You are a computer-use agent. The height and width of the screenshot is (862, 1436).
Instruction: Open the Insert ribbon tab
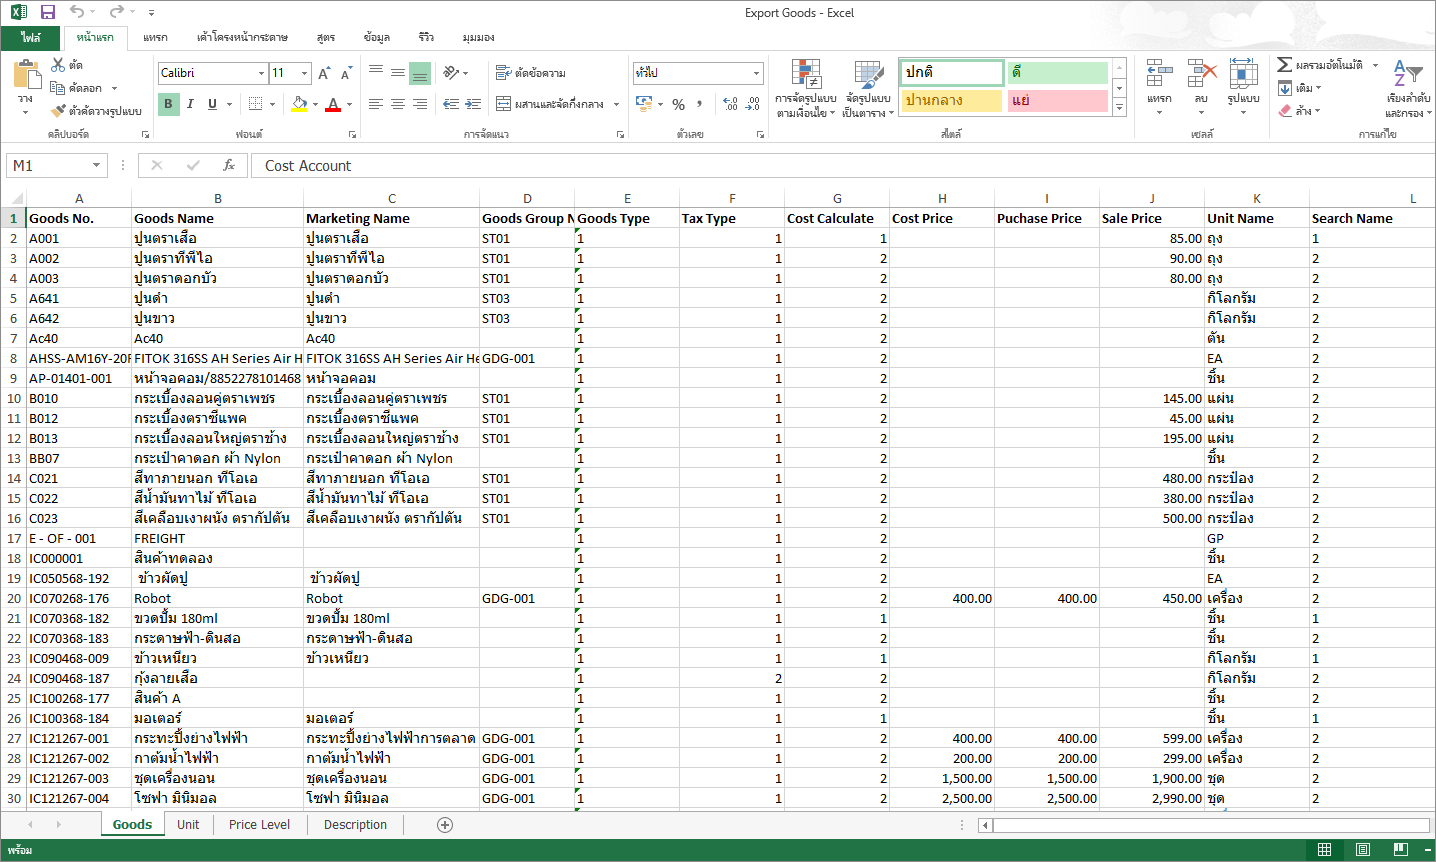point(155,37)
